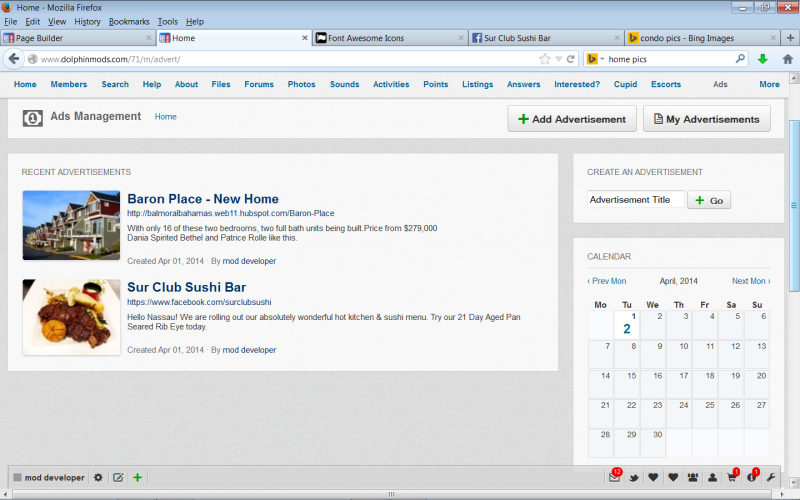Click the vertical page scrollbar

pyautogui.click(x=794, y=205)
